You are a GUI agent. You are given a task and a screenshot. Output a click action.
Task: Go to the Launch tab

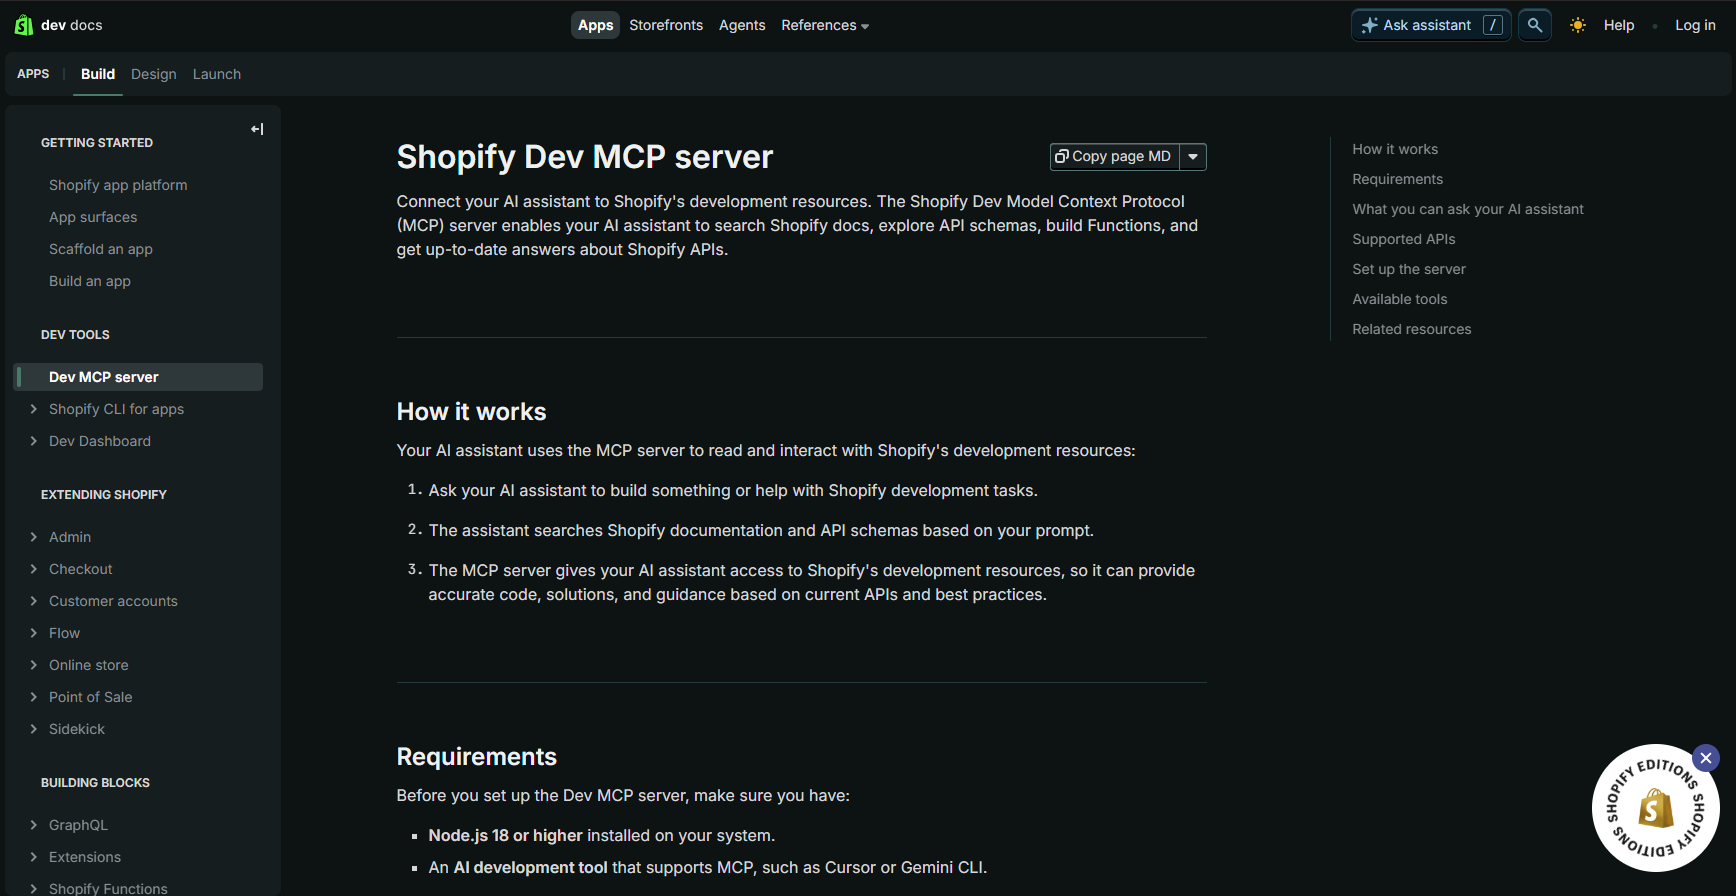(x=216, y=74)
